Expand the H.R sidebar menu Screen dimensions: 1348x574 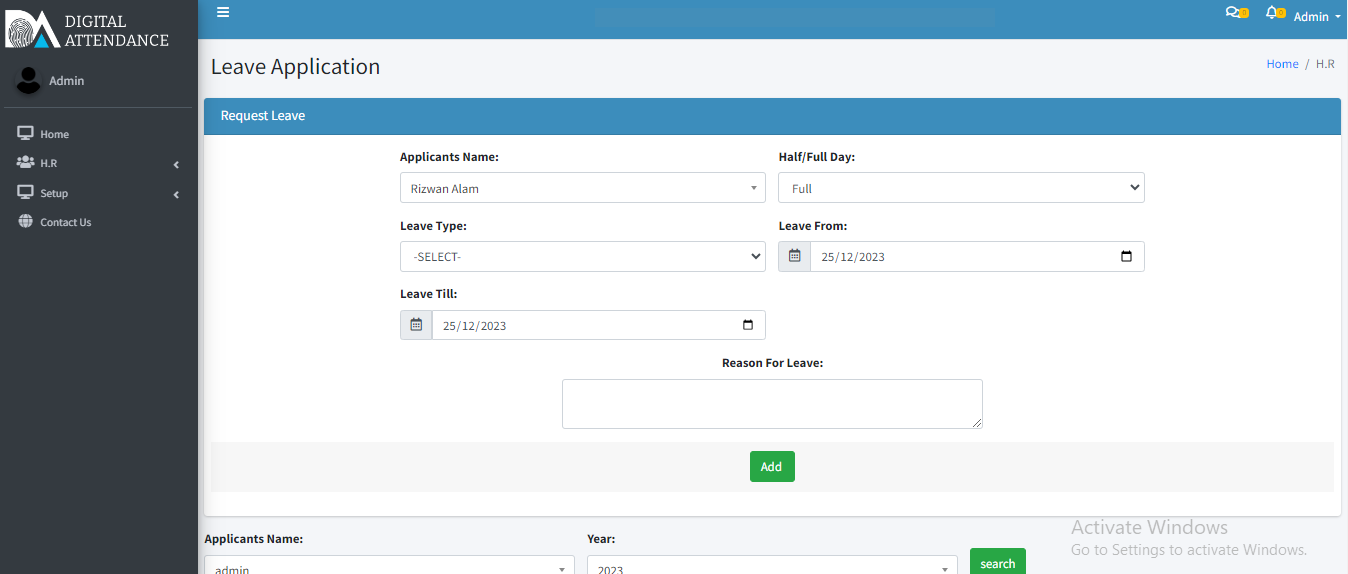pos(96,163)
